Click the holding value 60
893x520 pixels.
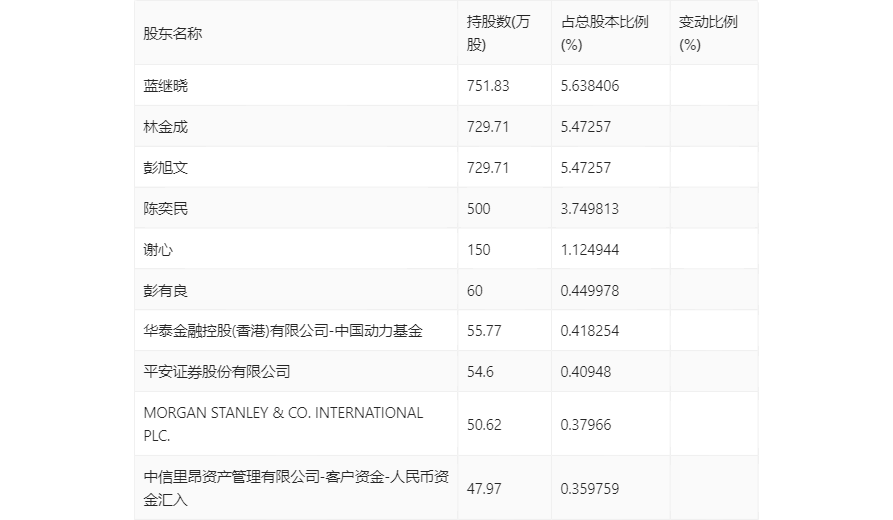475,291
